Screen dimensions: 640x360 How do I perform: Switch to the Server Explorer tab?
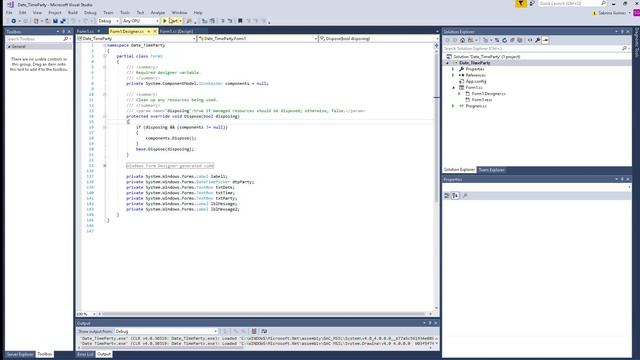coord(20,354)
